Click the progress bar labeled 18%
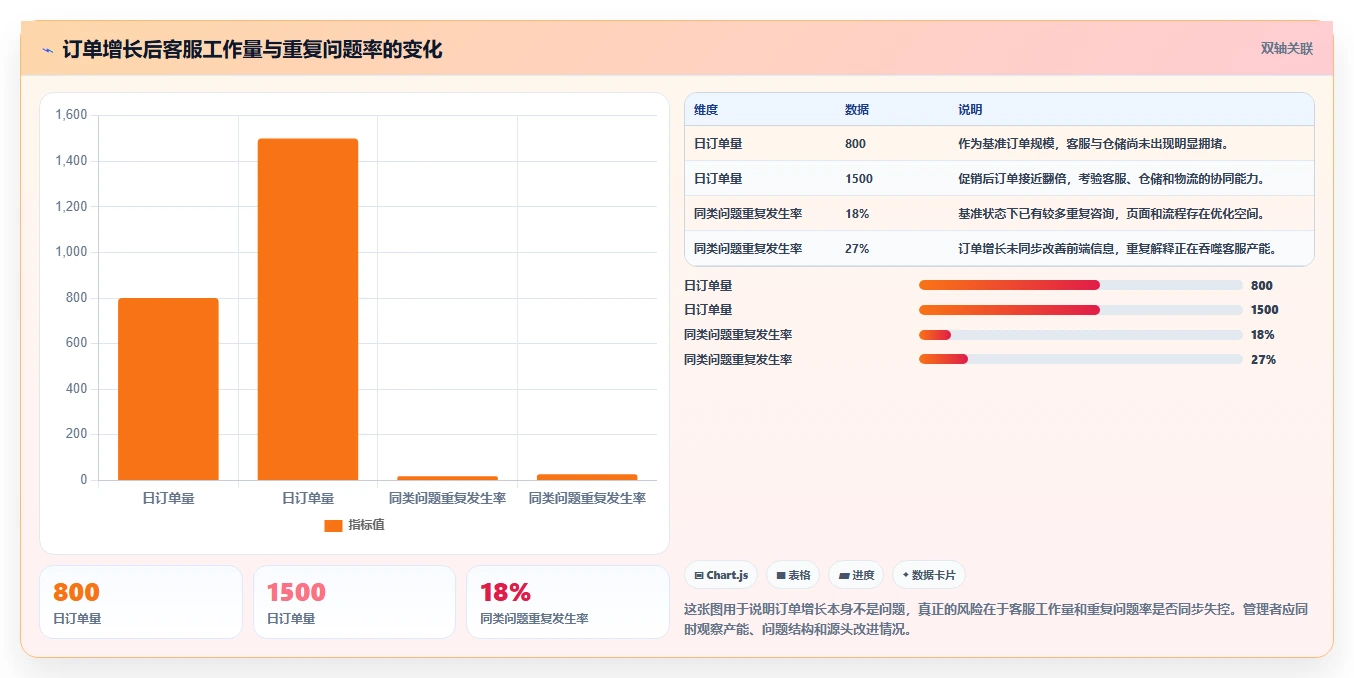This screenshot has width=1354, height=678. (x=1081, y=335)
